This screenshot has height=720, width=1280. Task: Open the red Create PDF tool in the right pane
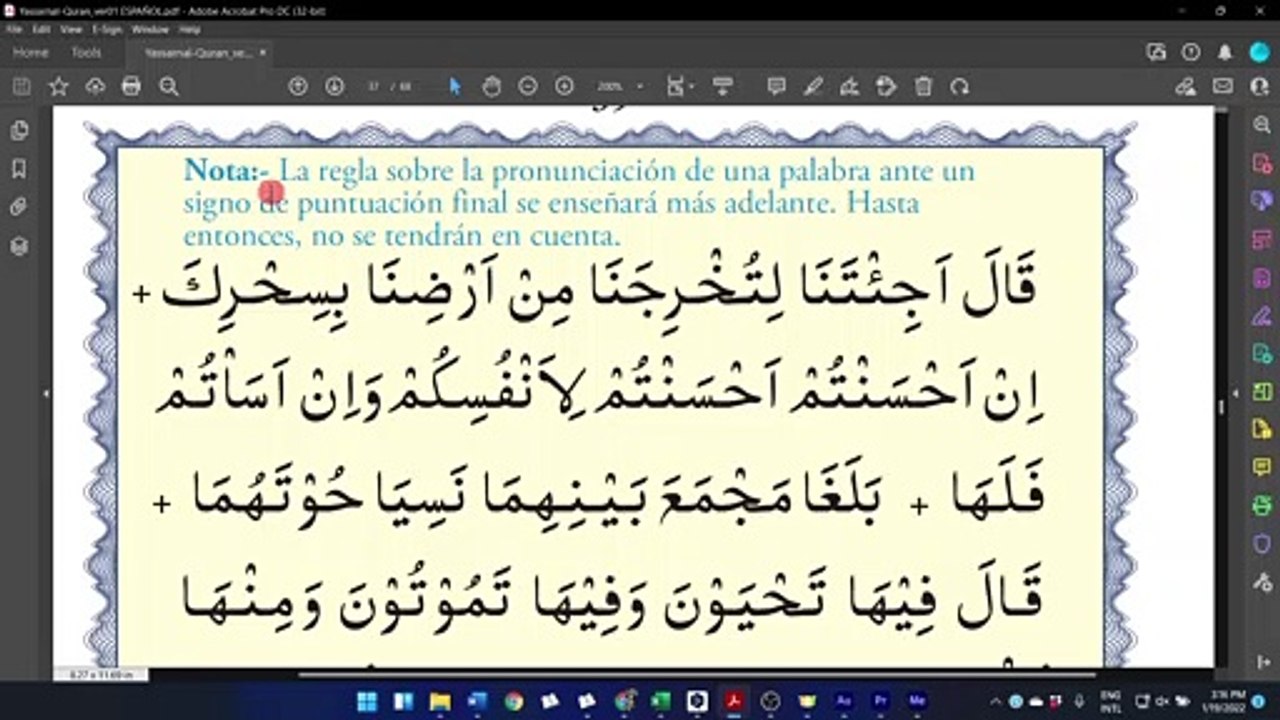pyautogui.click(x=1261, y=162)
